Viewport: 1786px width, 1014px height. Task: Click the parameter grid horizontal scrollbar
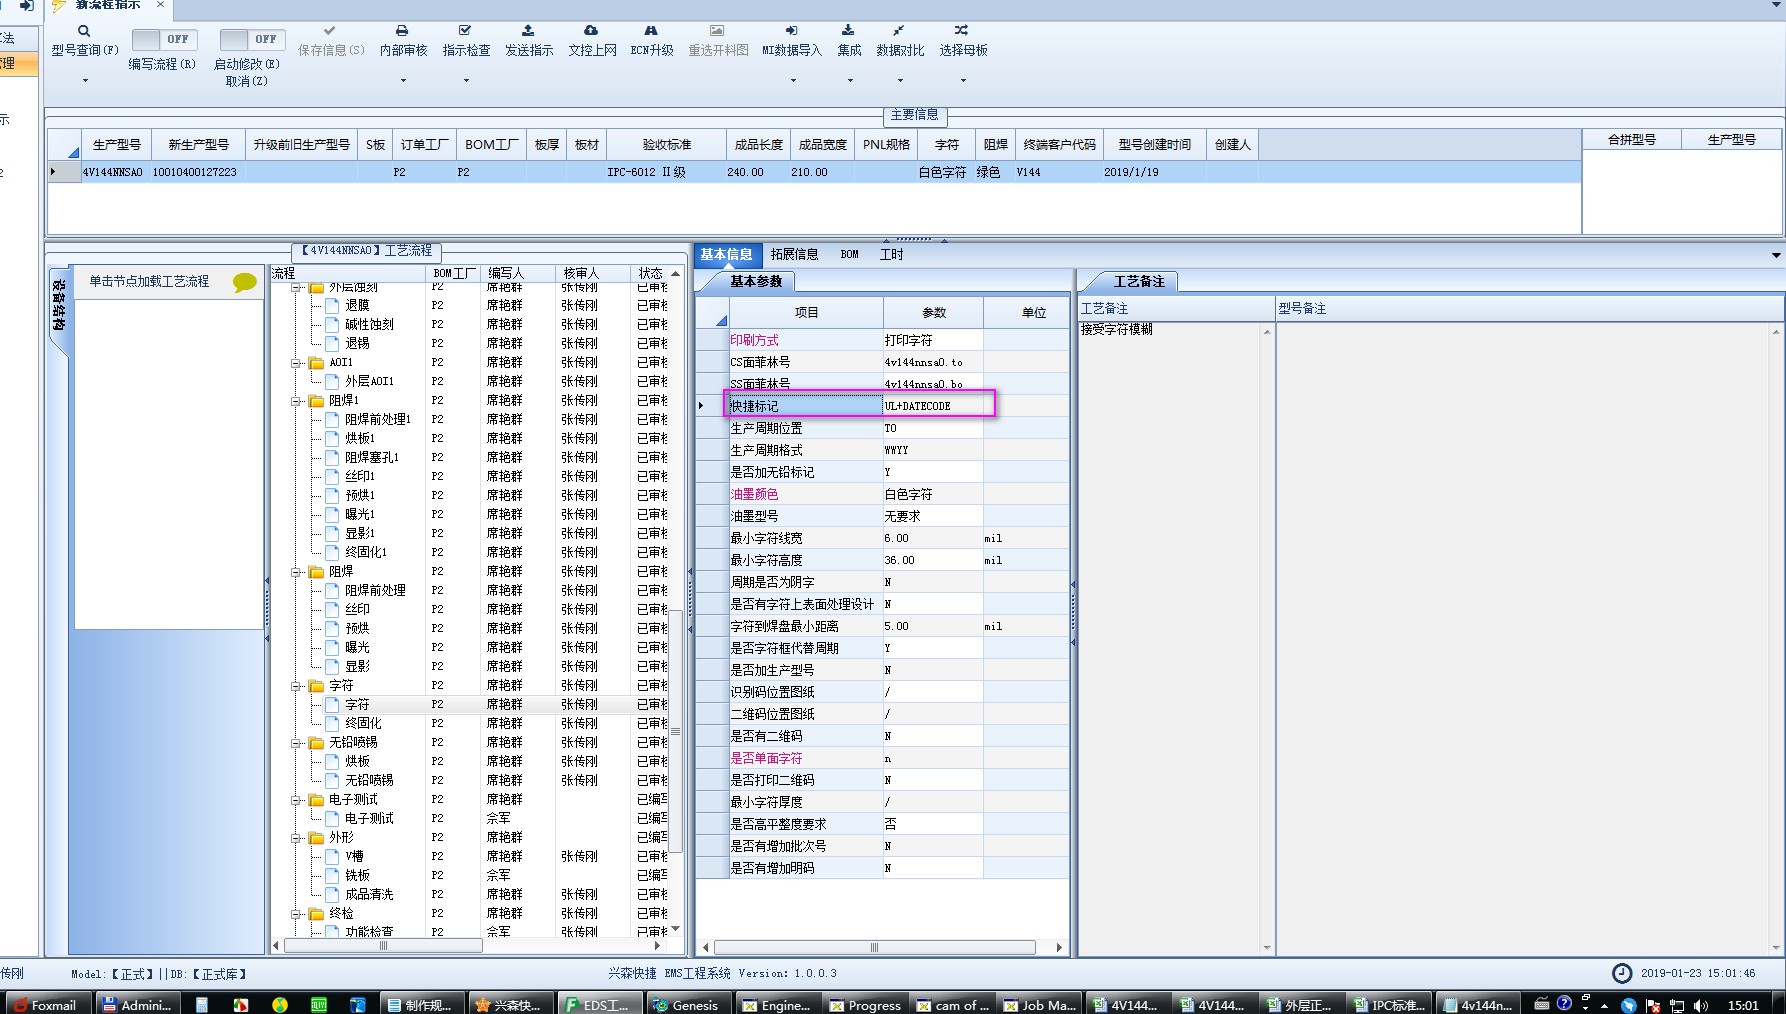tap(874, 947)
